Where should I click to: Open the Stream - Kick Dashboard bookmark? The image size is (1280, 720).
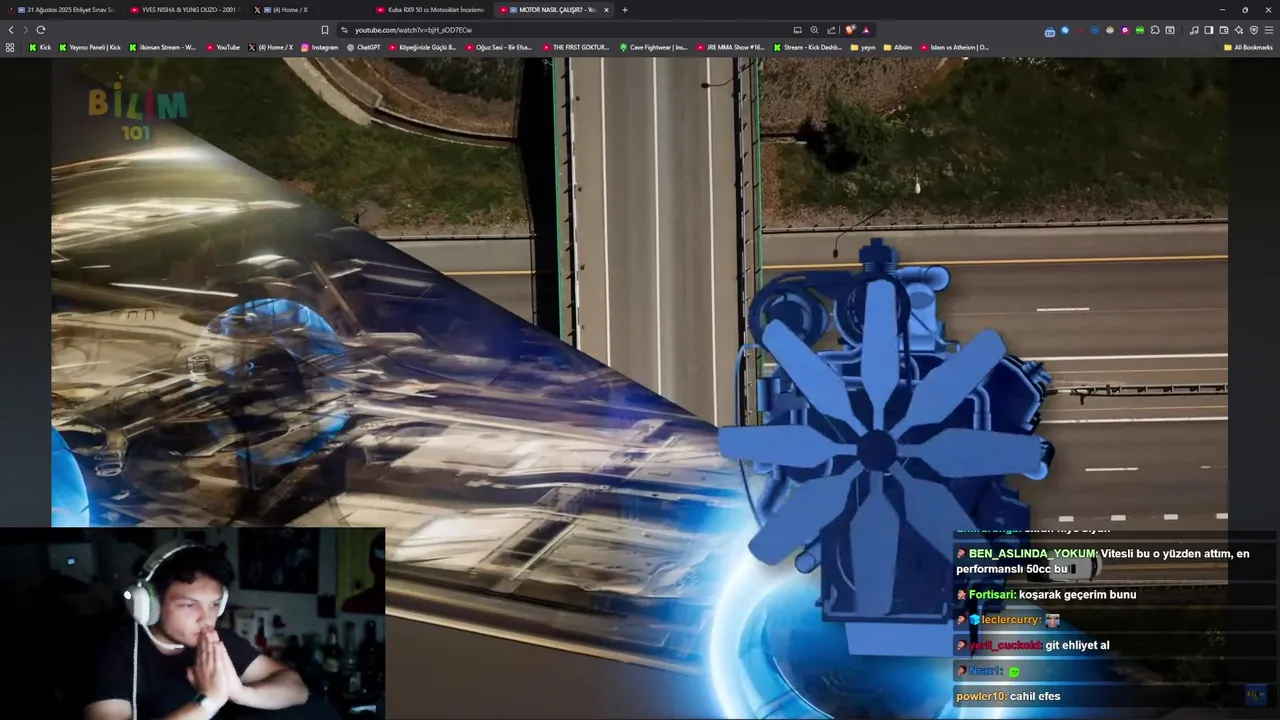(807, 47)
